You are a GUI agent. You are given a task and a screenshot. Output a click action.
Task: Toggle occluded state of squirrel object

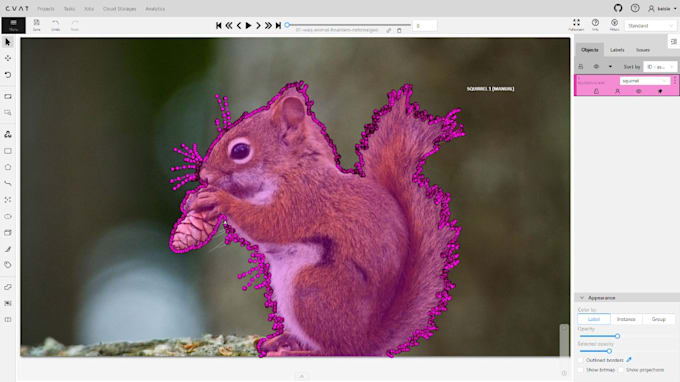618,91
